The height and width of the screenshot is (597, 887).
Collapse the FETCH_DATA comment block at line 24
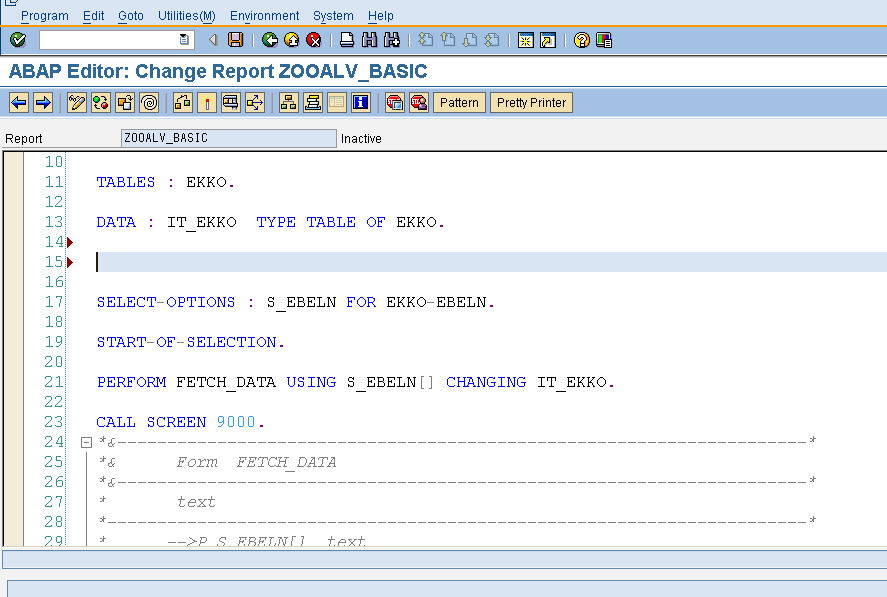[x=85, y=441]
